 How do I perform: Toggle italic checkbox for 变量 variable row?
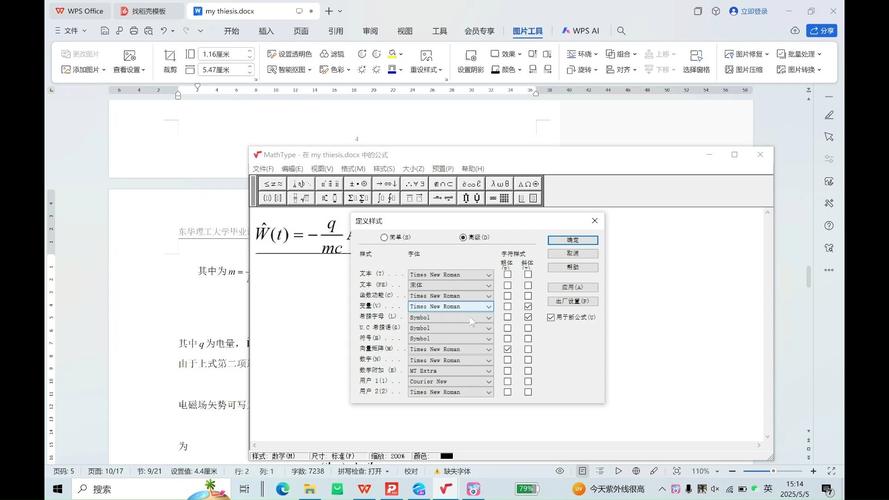click(528, 306)
